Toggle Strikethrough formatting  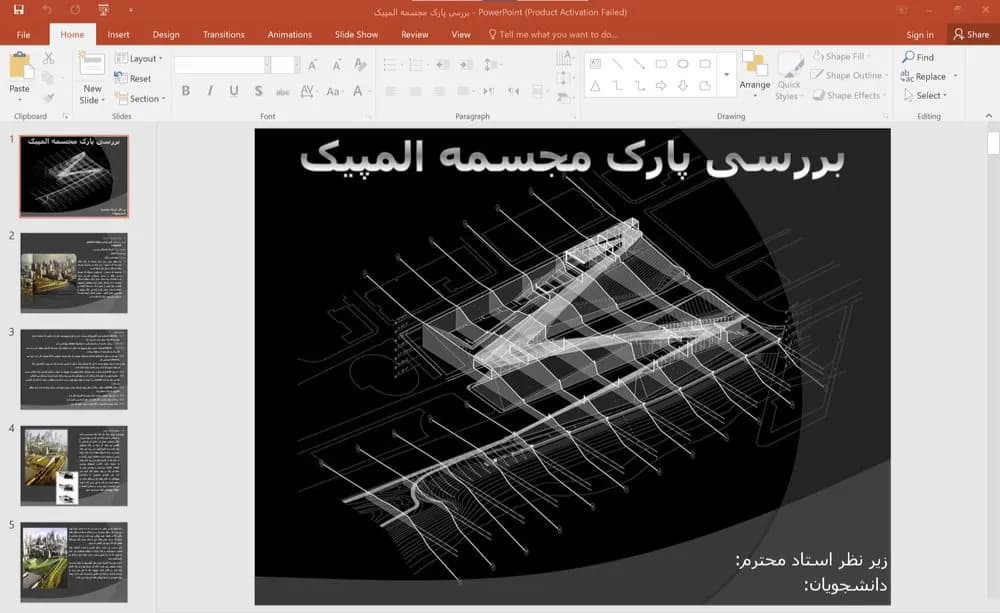(x=283, y=91)
